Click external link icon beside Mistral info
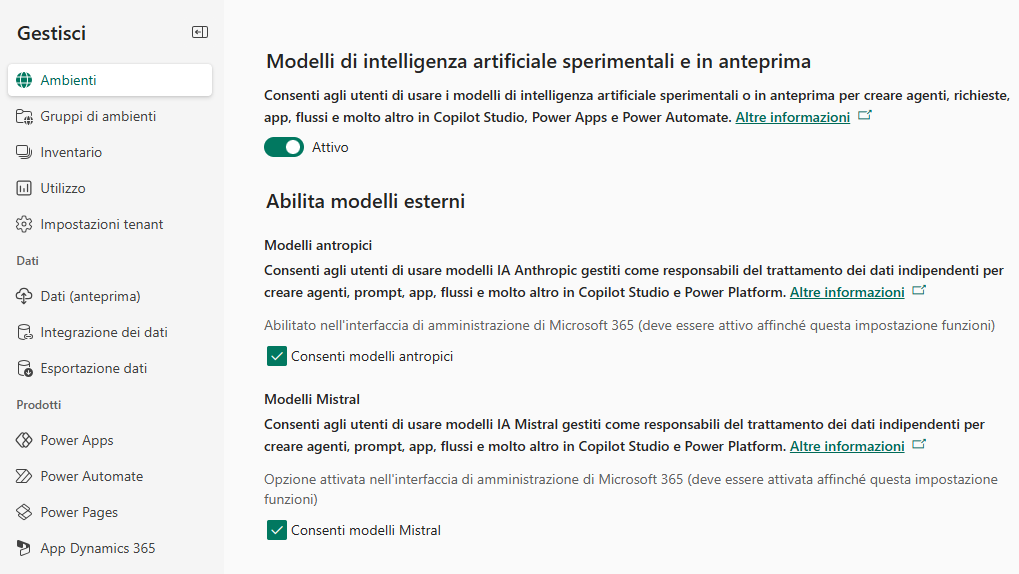The image size is (1019, 574). (x=919, y=445)
